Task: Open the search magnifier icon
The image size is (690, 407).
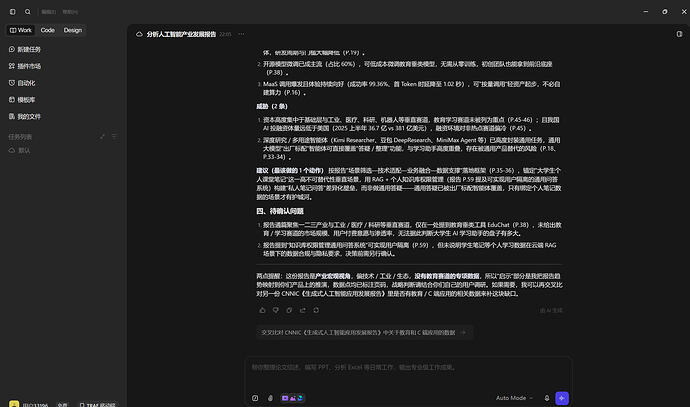Action: pyautogui.click(x=28, y=12)
